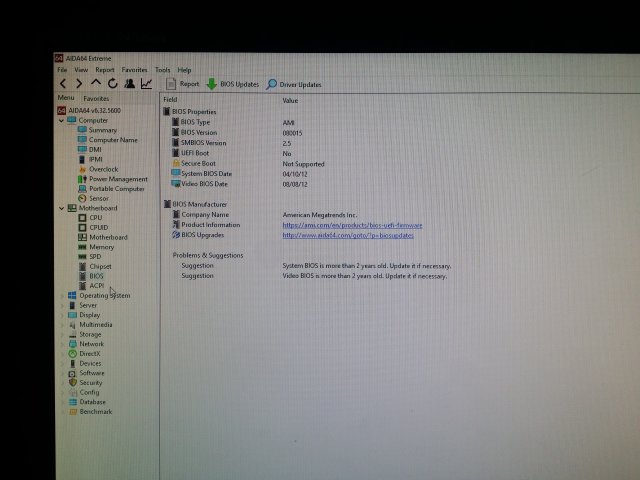Viewport: 640px width, 480px height.
Task: Open the user profile toolbar icon
Action: coord(130,84)
